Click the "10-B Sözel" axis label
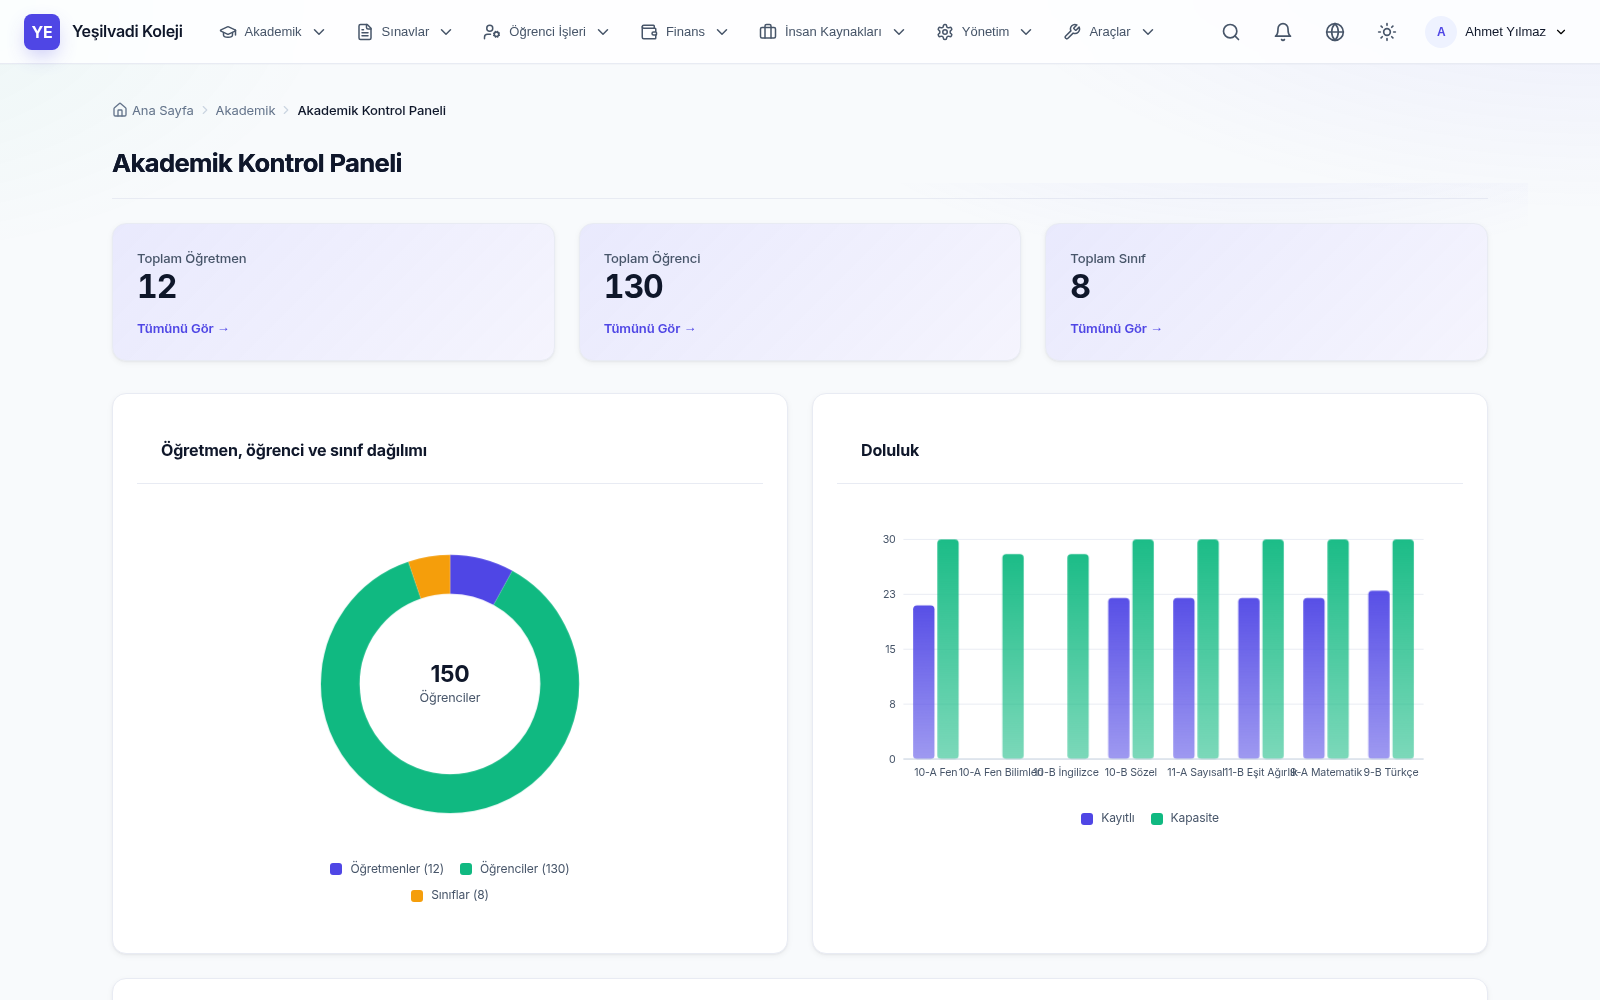The image size is (1600, 1000). point(1130,773)
